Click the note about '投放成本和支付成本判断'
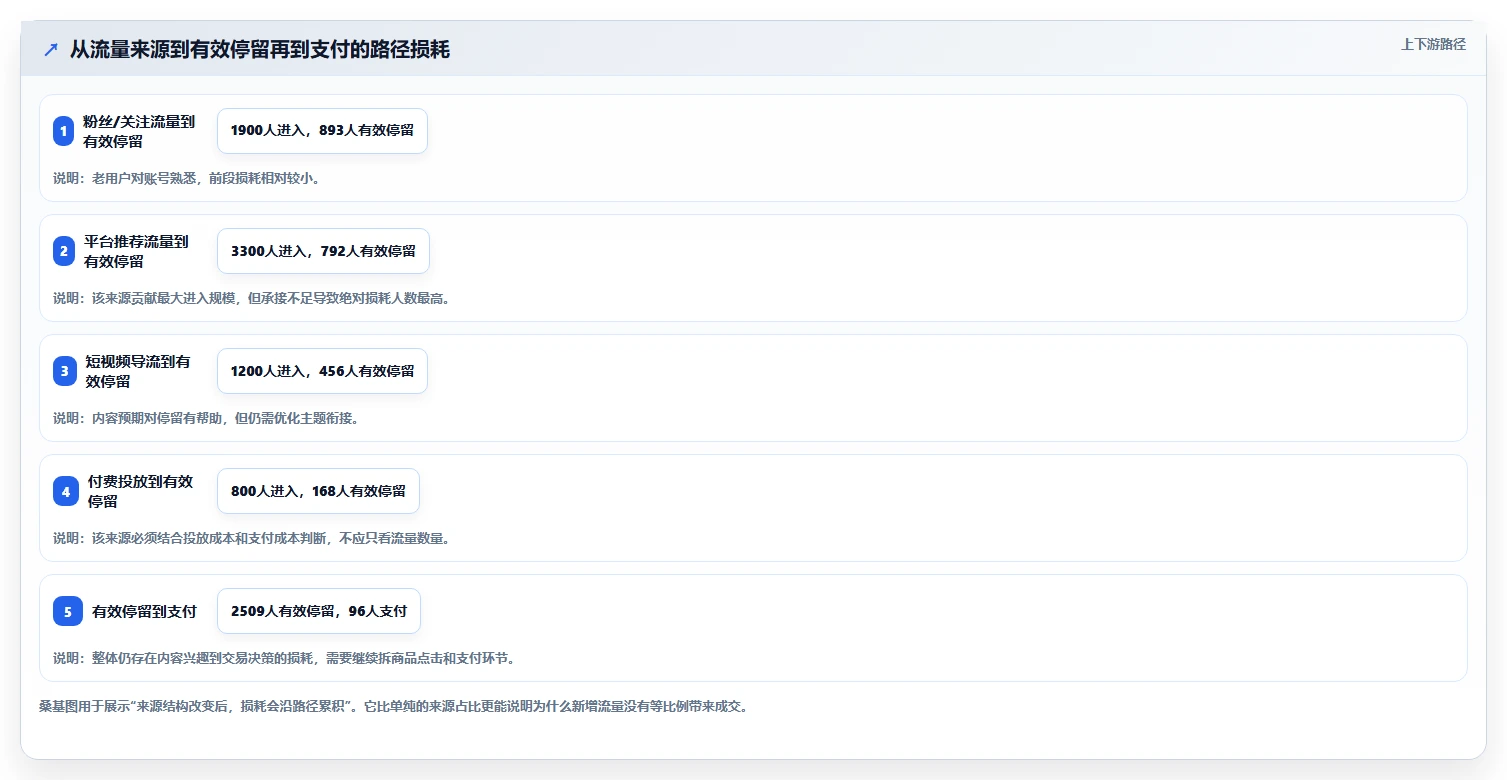 (251, 538)
